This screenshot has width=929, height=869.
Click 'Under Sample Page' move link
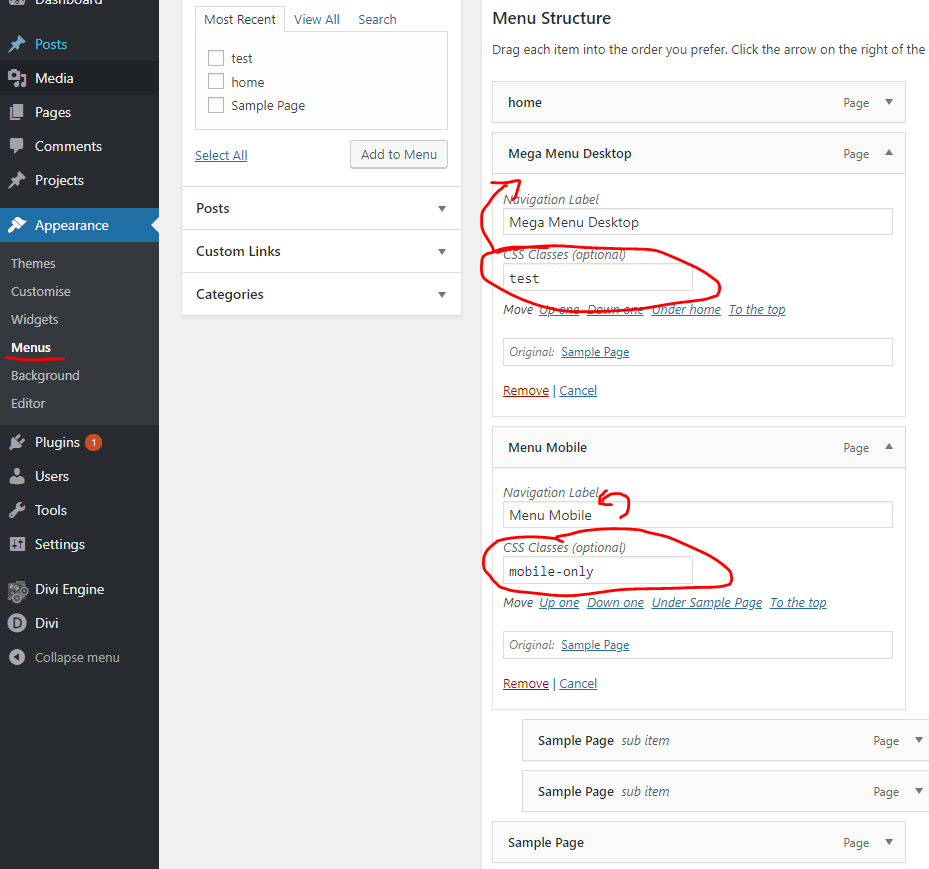pyautogui.click(x=707, y=602)
